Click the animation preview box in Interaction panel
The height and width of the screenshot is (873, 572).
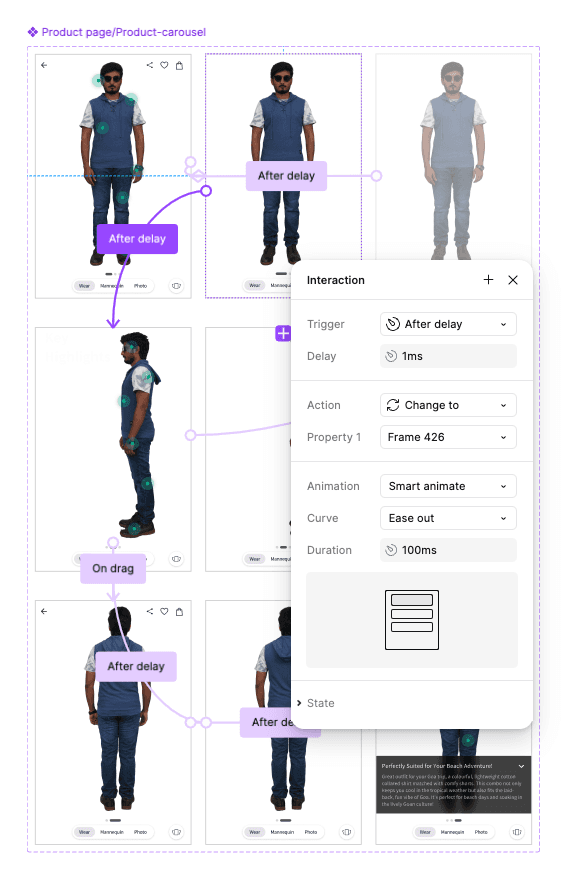coord(412,620)
